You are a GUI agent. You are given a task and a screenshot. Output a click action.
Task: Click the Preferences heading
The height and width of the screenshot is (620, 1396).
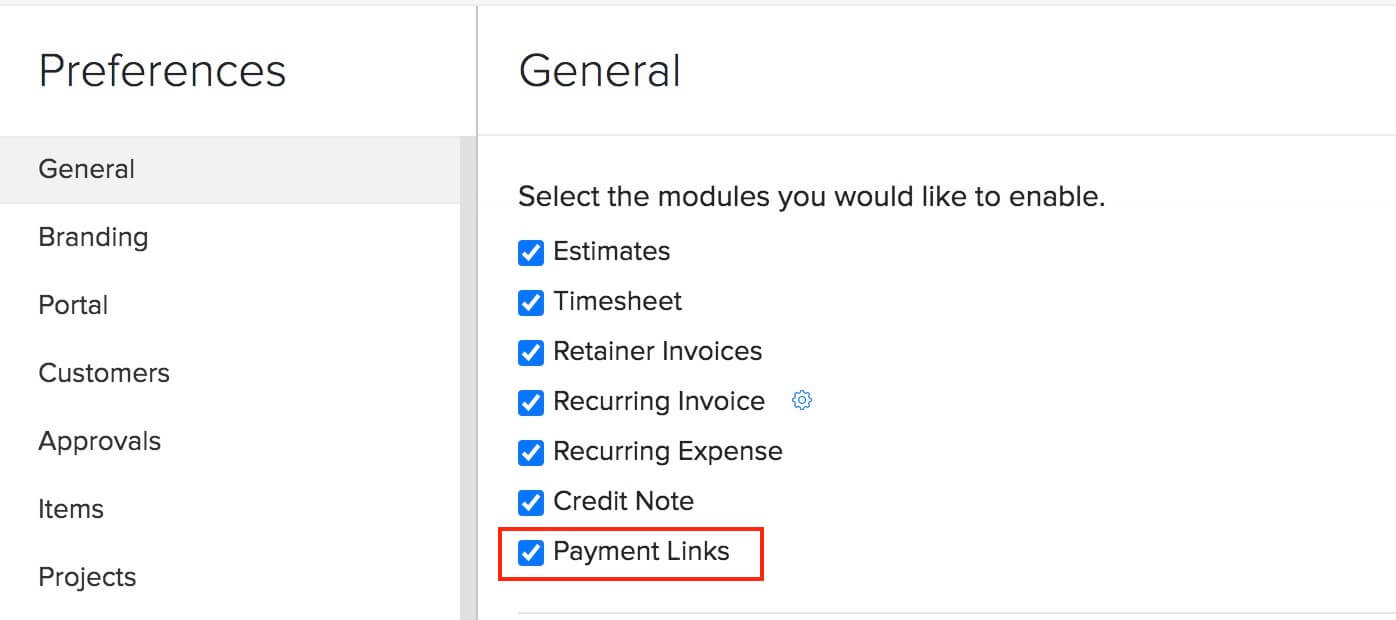[x=162, y=70]
